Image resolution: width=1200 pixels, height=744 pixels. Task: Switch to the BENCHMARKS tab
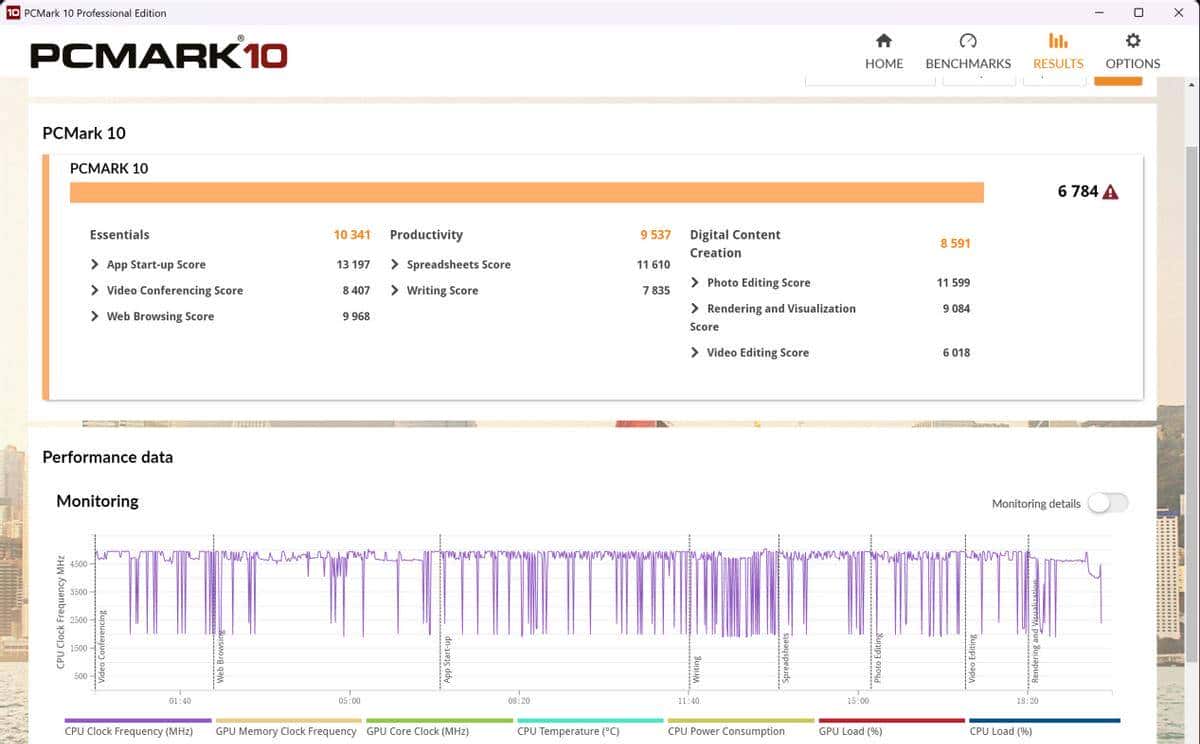pyautogui.click(x=968, y=63)
